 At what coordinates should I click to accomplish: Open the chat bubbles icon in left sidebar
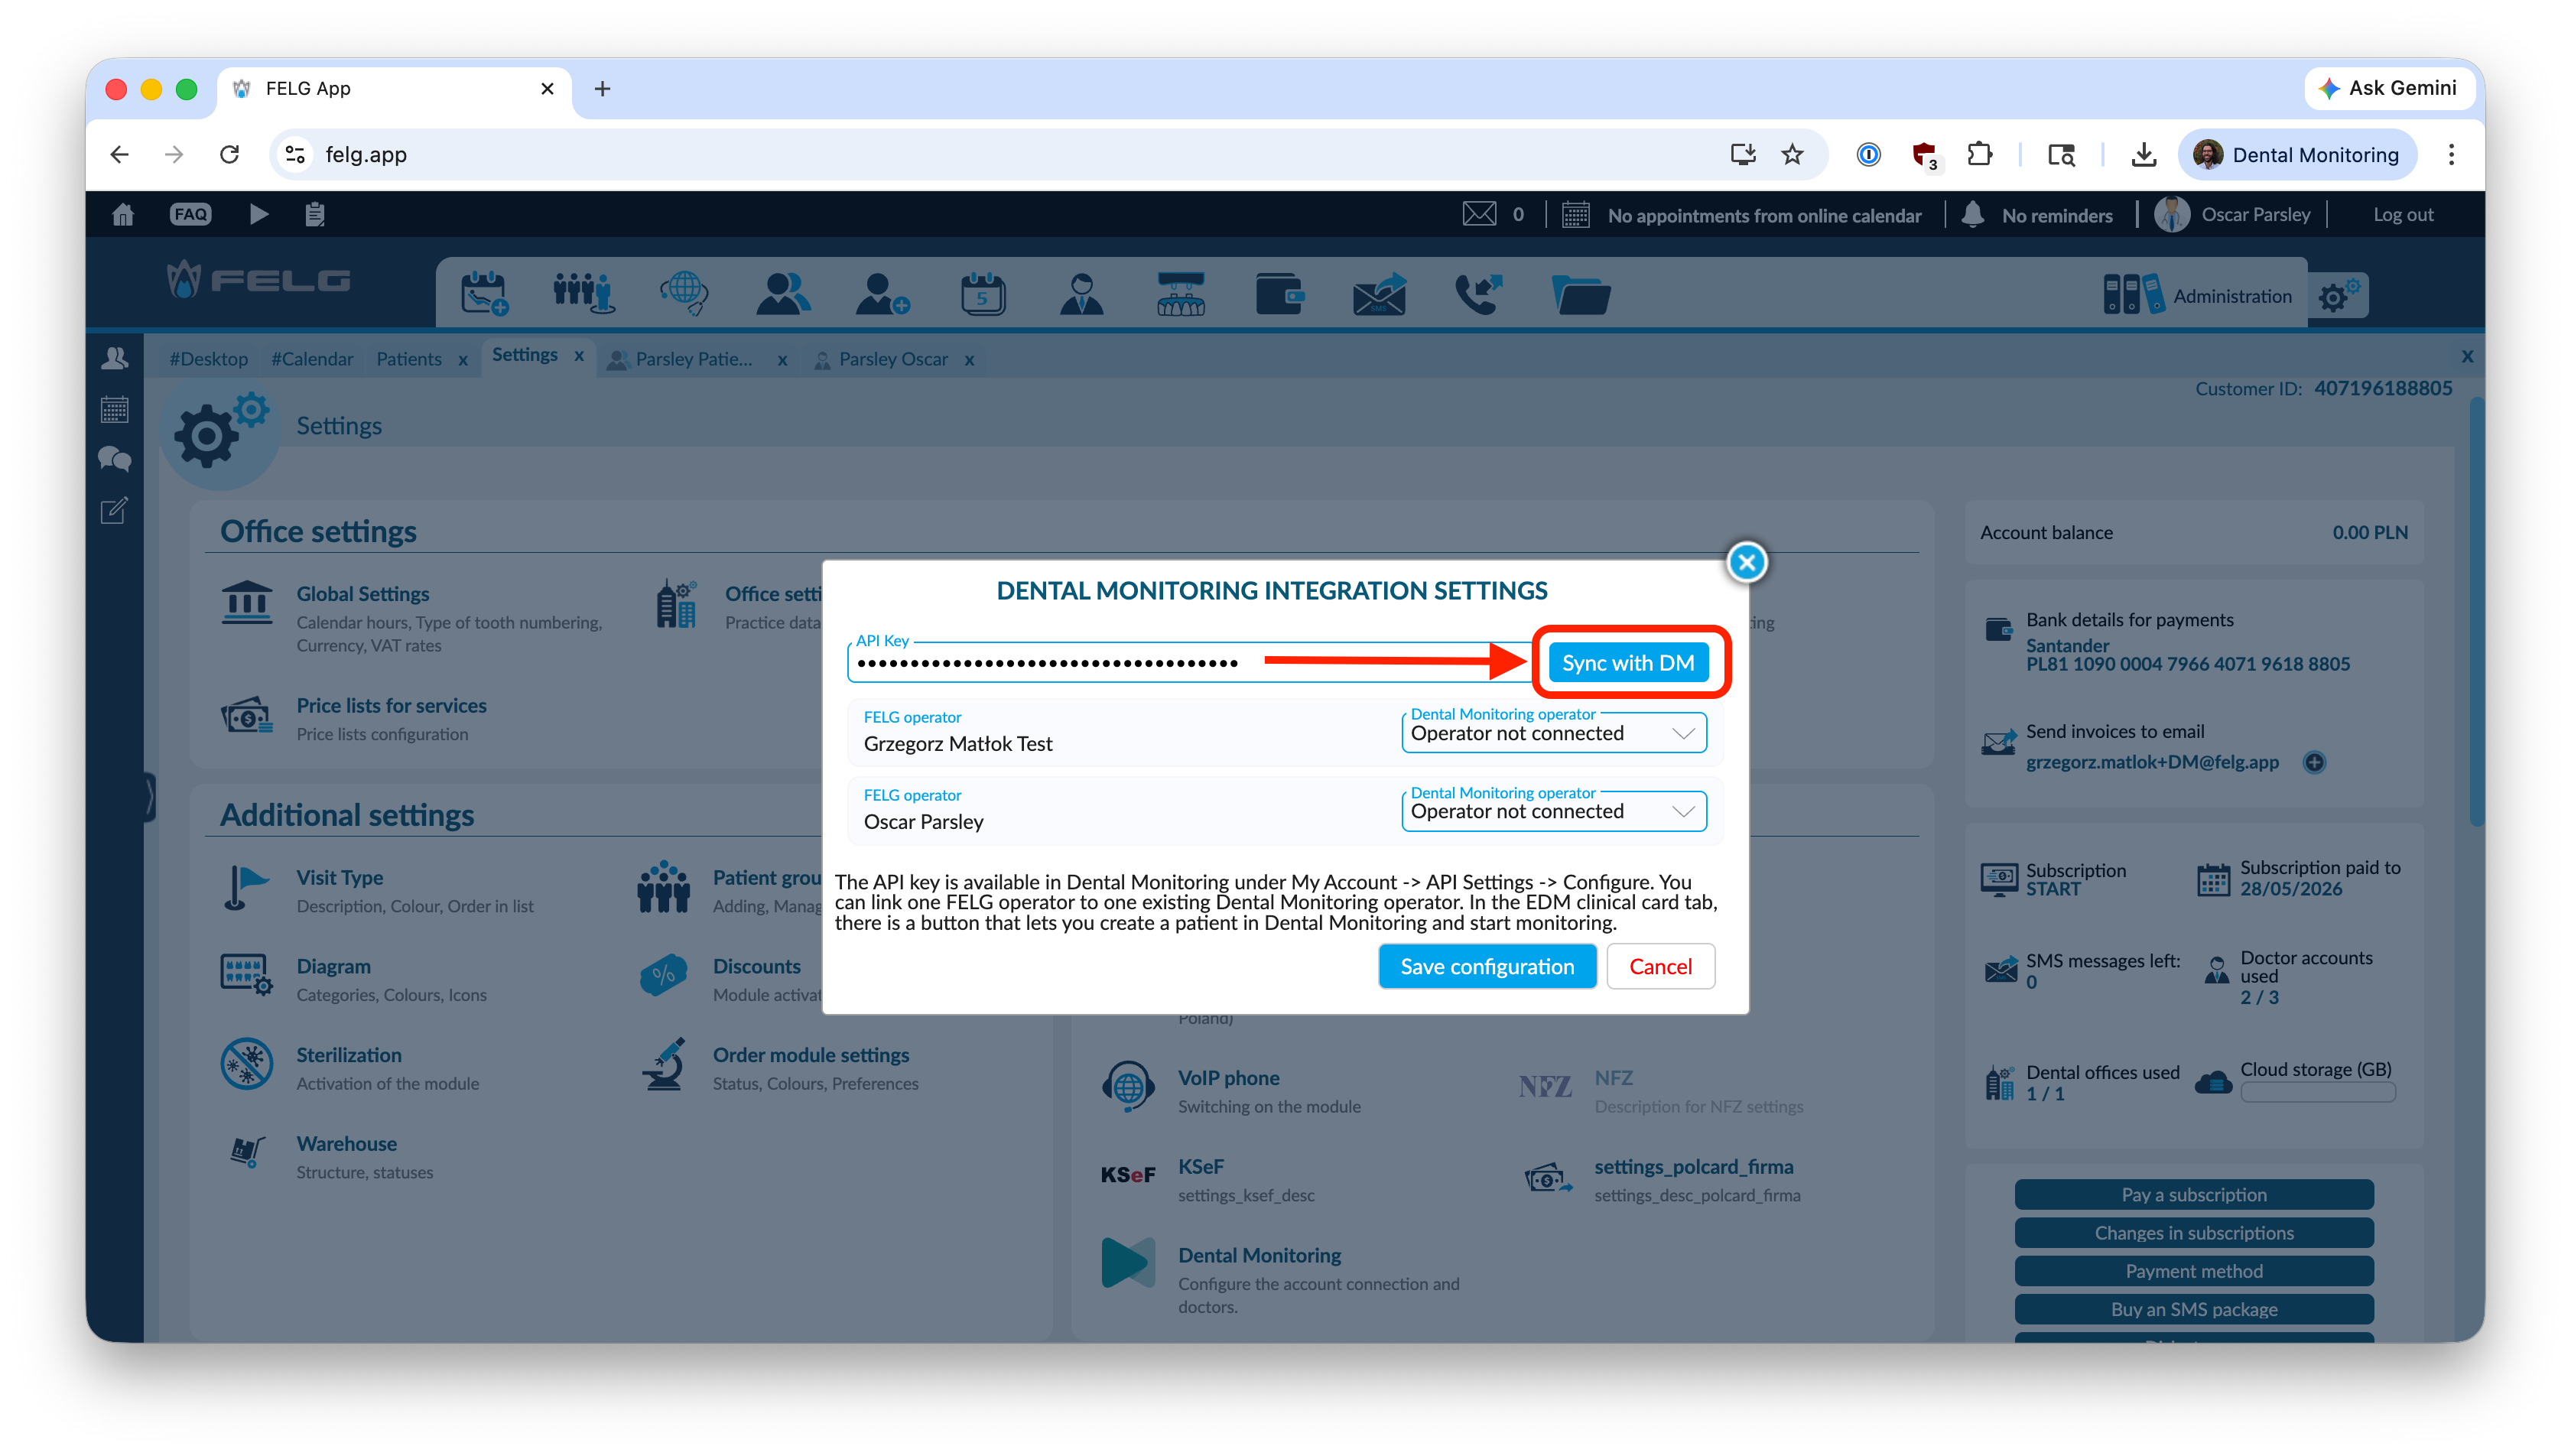coord(115,460)
